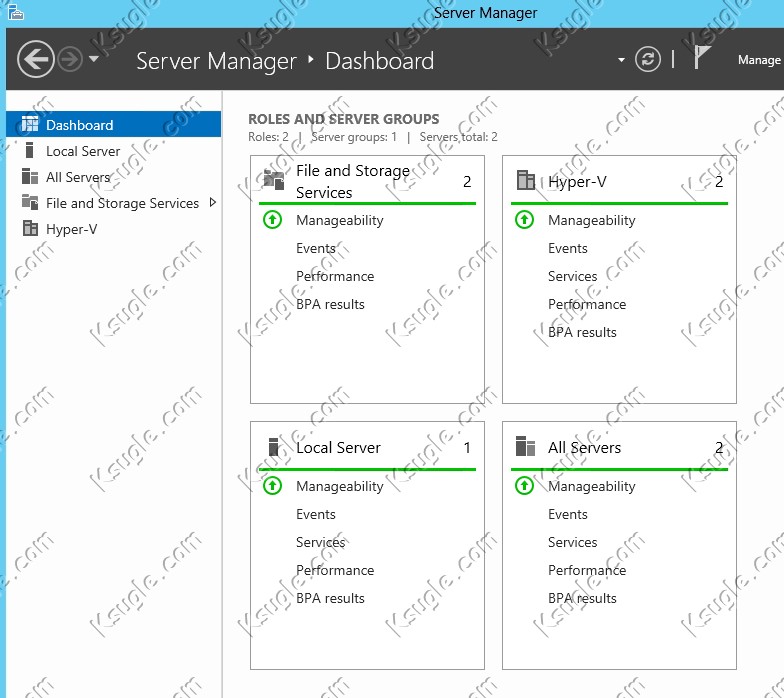Open the Notifications flag icon

[x=702, y=56]
